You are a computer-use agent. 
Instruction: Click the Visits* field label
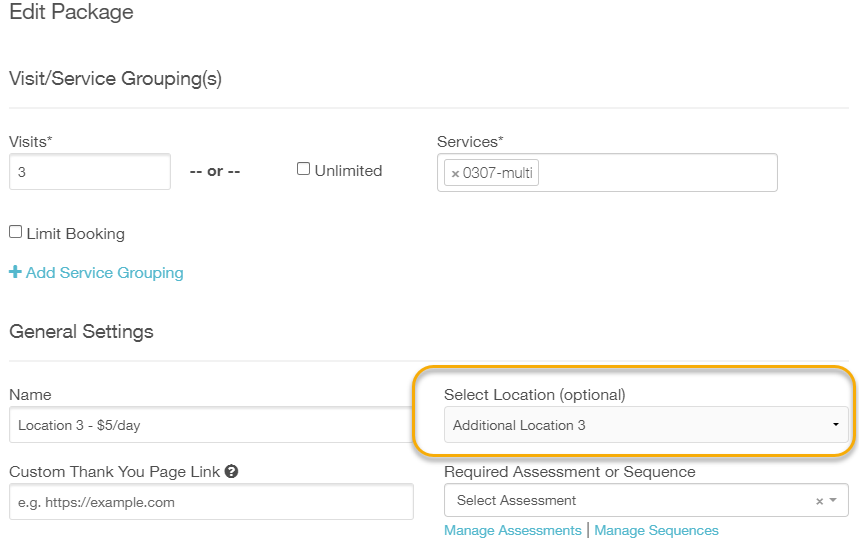coord(30,142)
